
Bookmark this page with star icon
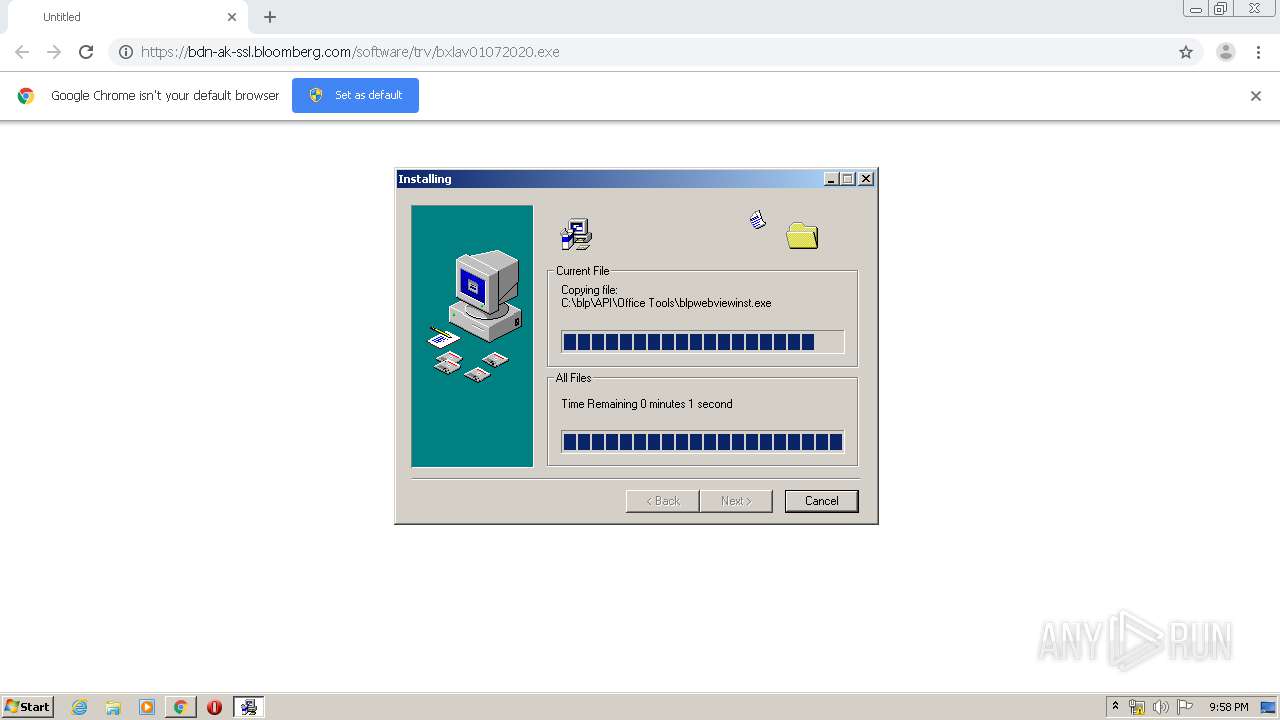[1186, 52]
